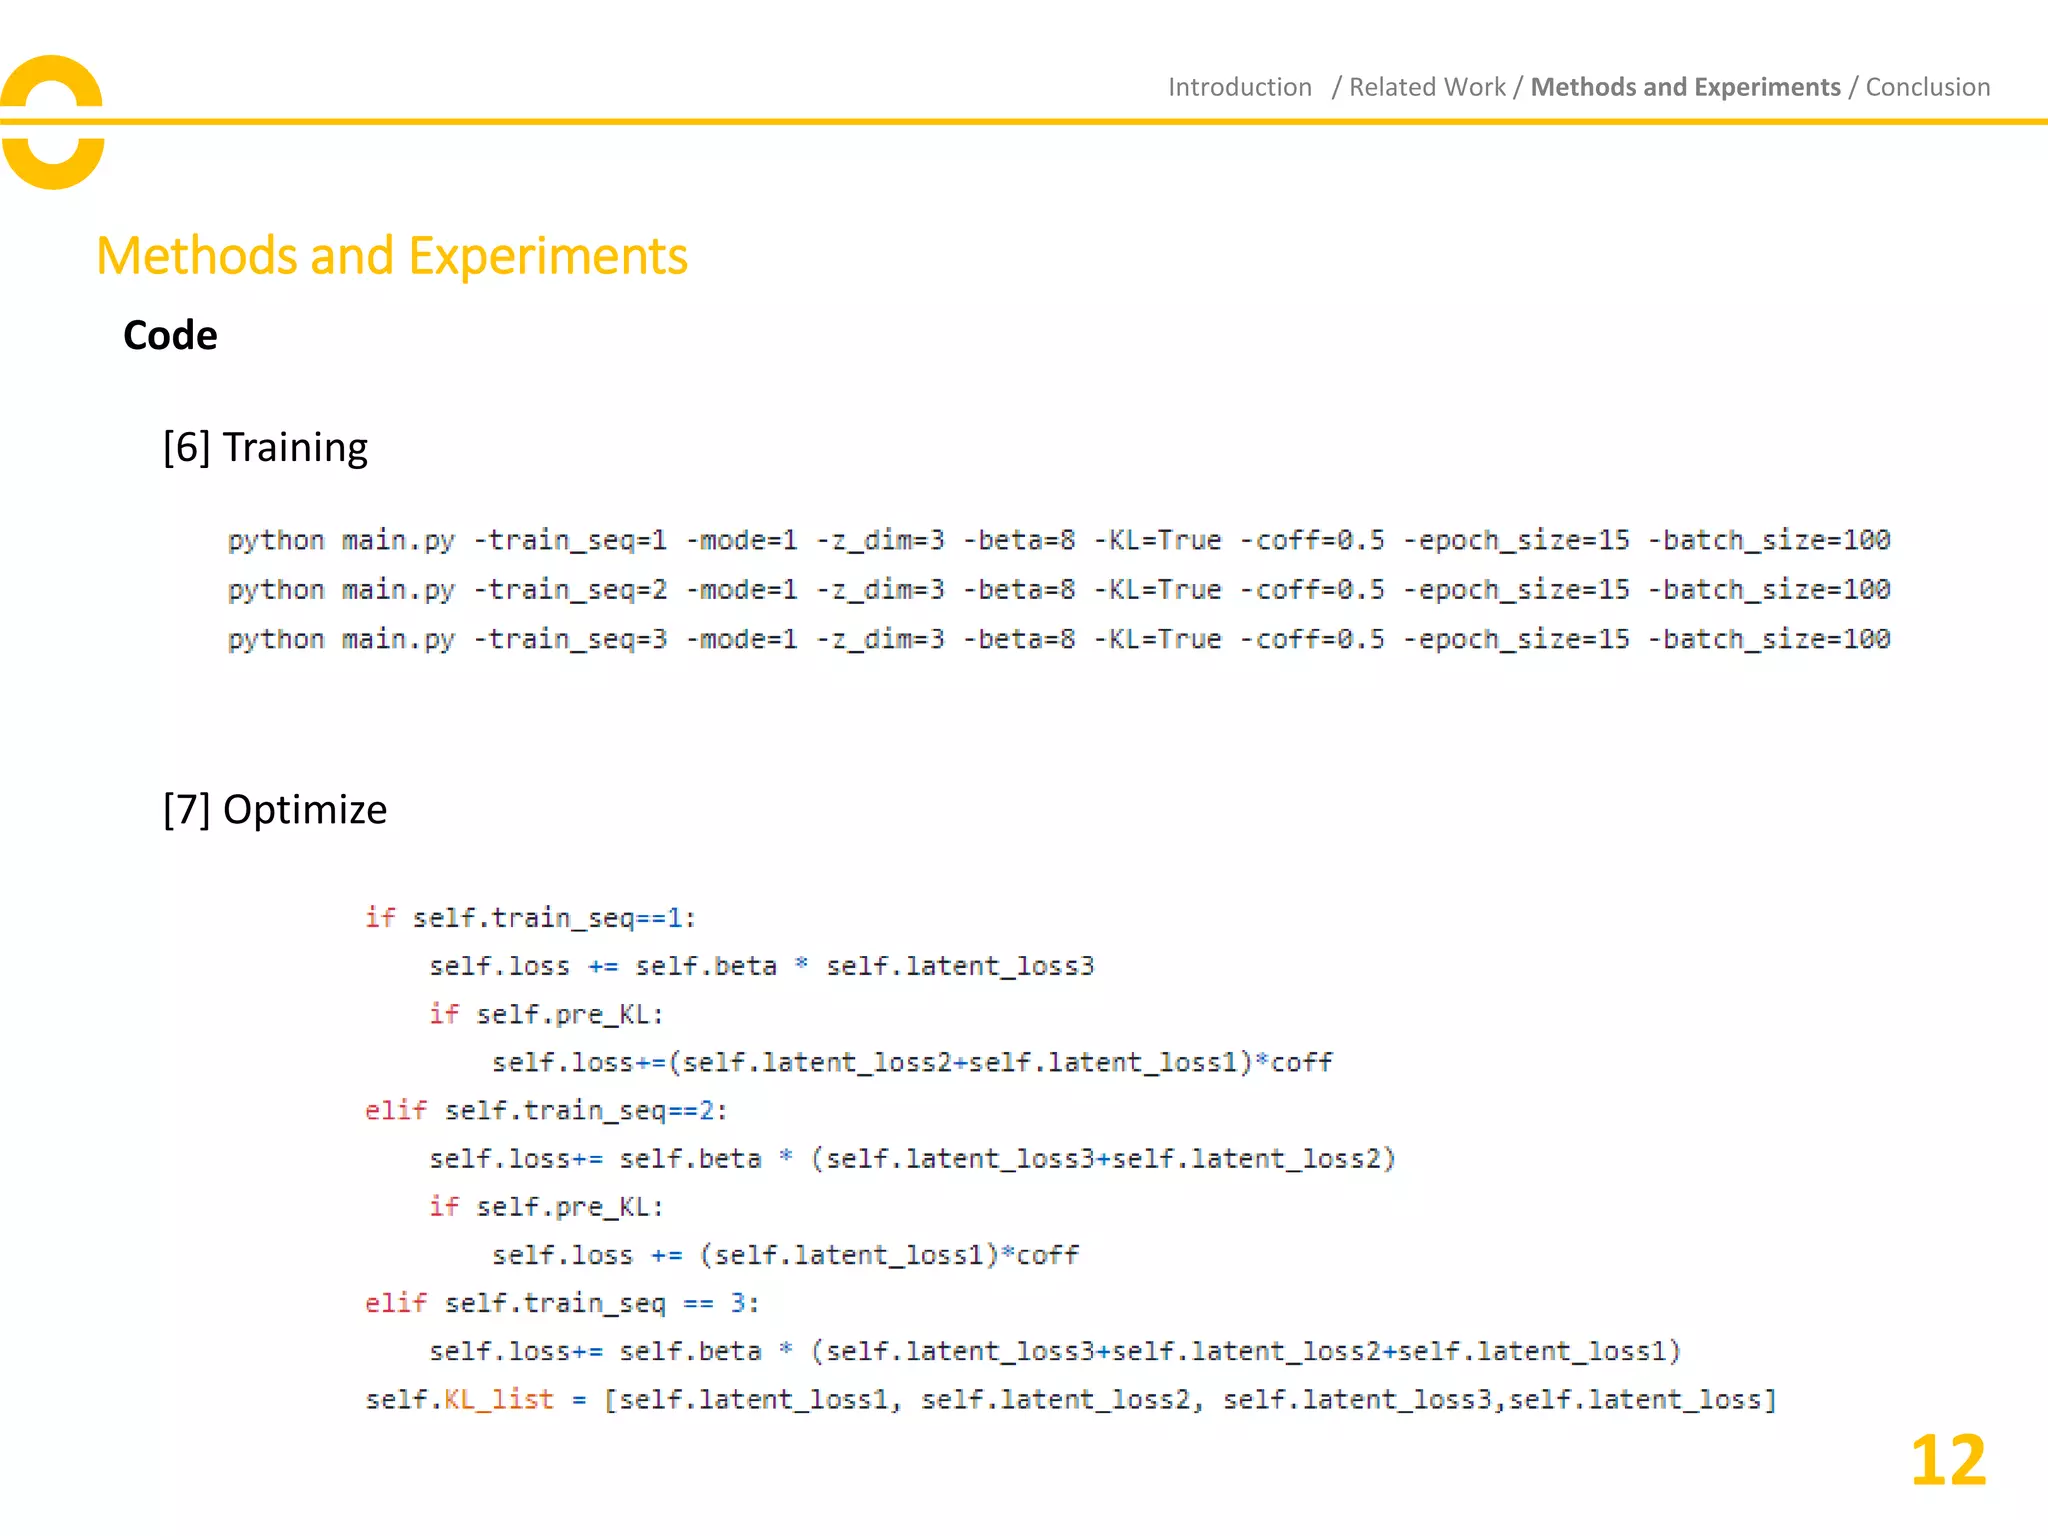This screenshot has height=1536, width=2048.
Task: Select the Methods and Experiments breadcrumb
Action: coord(1685,87)
